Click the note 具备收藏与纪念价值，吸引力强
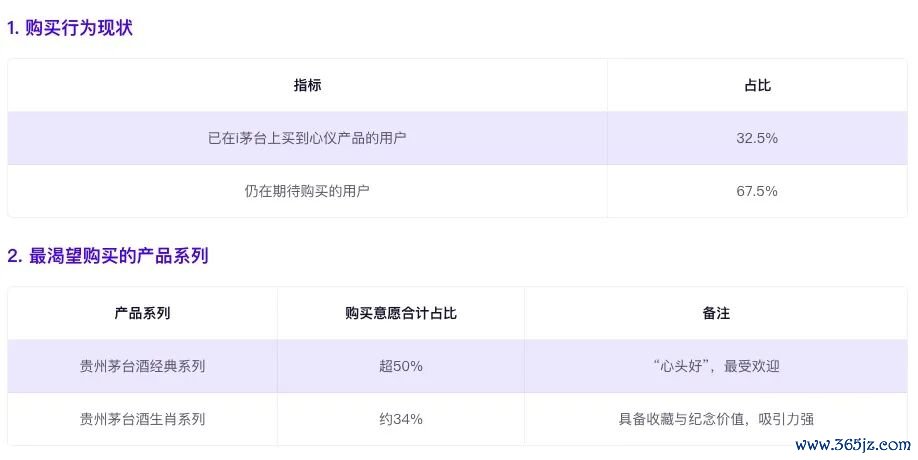 tap(715, 419)
